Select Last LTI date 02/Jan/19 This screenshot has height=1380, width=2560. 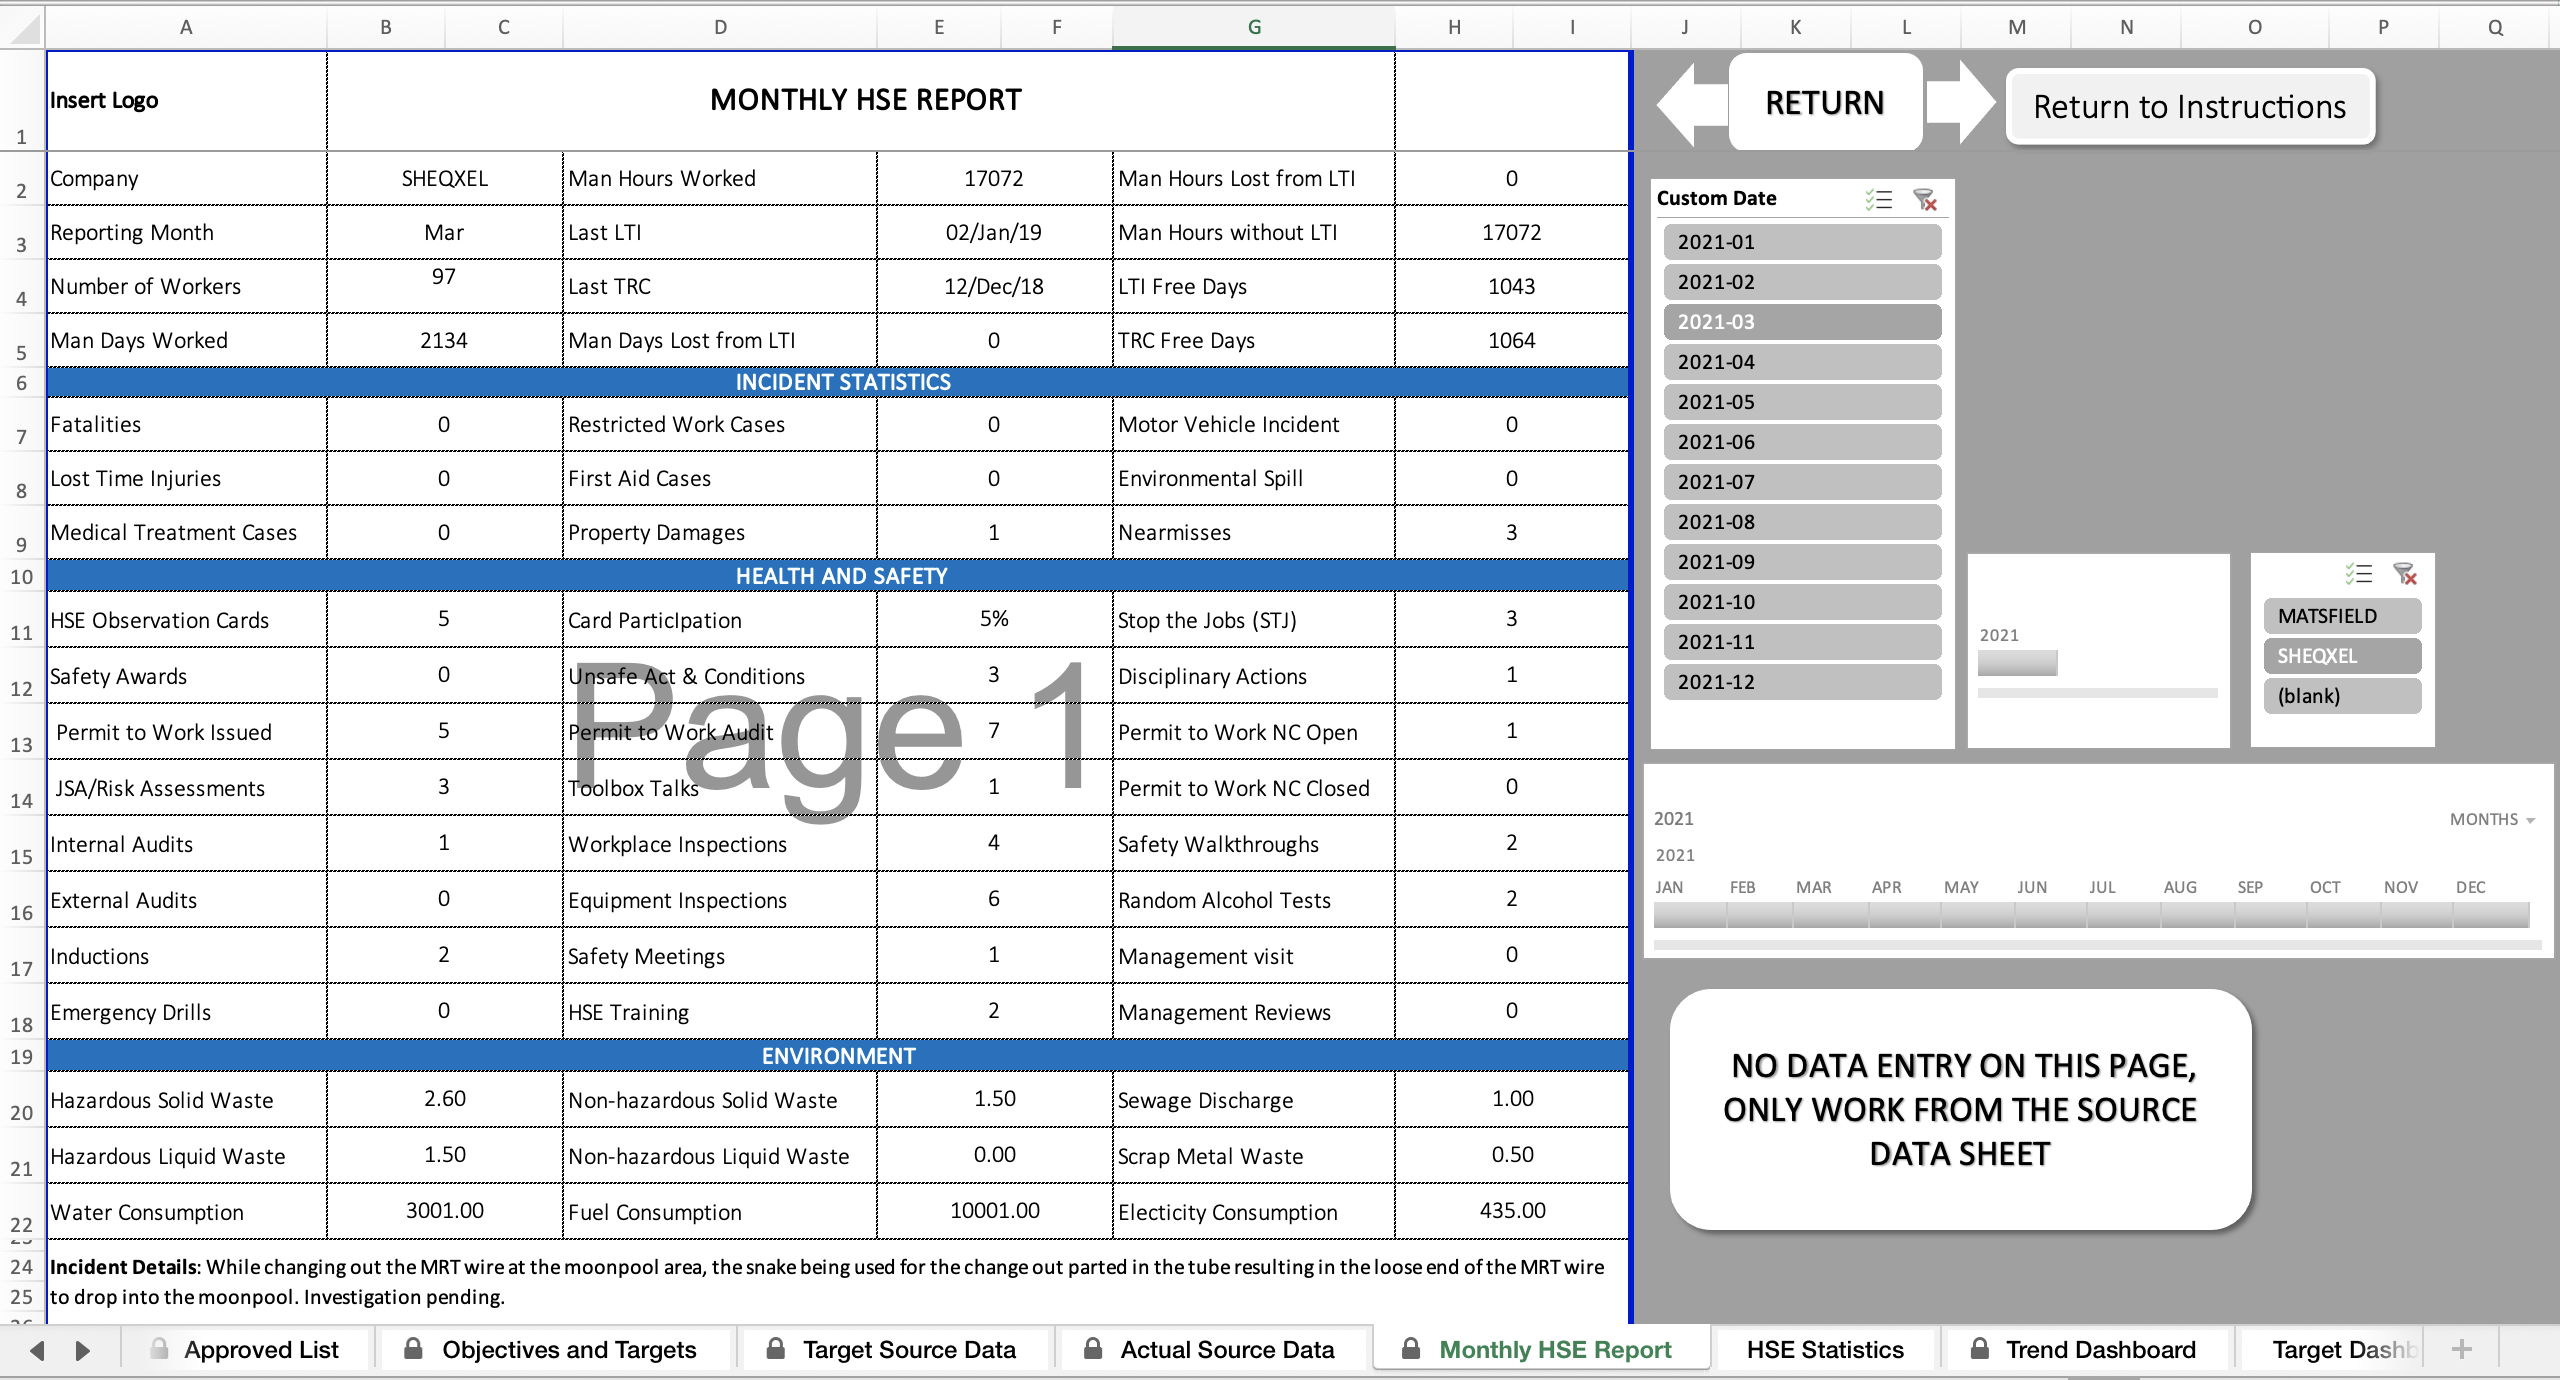pyautogui.click(x=994, y=233)
